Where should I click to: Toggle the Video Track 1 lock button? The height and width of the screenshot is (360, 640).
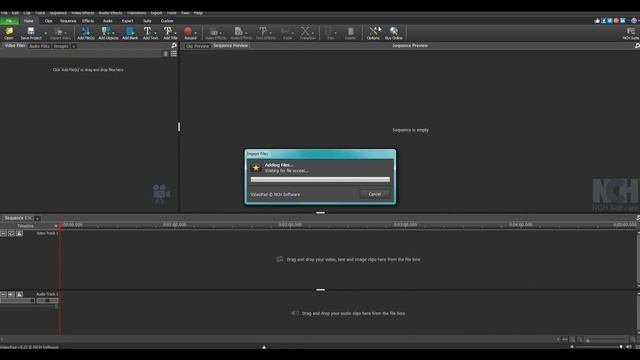[19, 233]
